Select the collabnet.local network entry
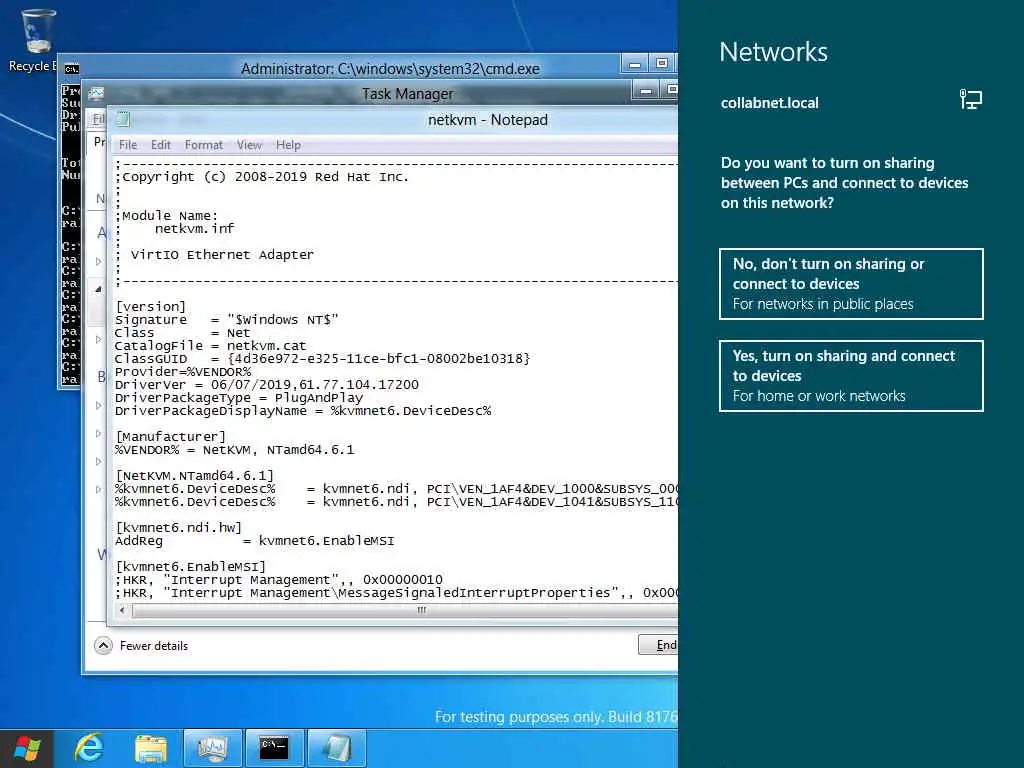Image resolution: width=1024 pixels, height=768 pixels. click(x=851, y=103)
